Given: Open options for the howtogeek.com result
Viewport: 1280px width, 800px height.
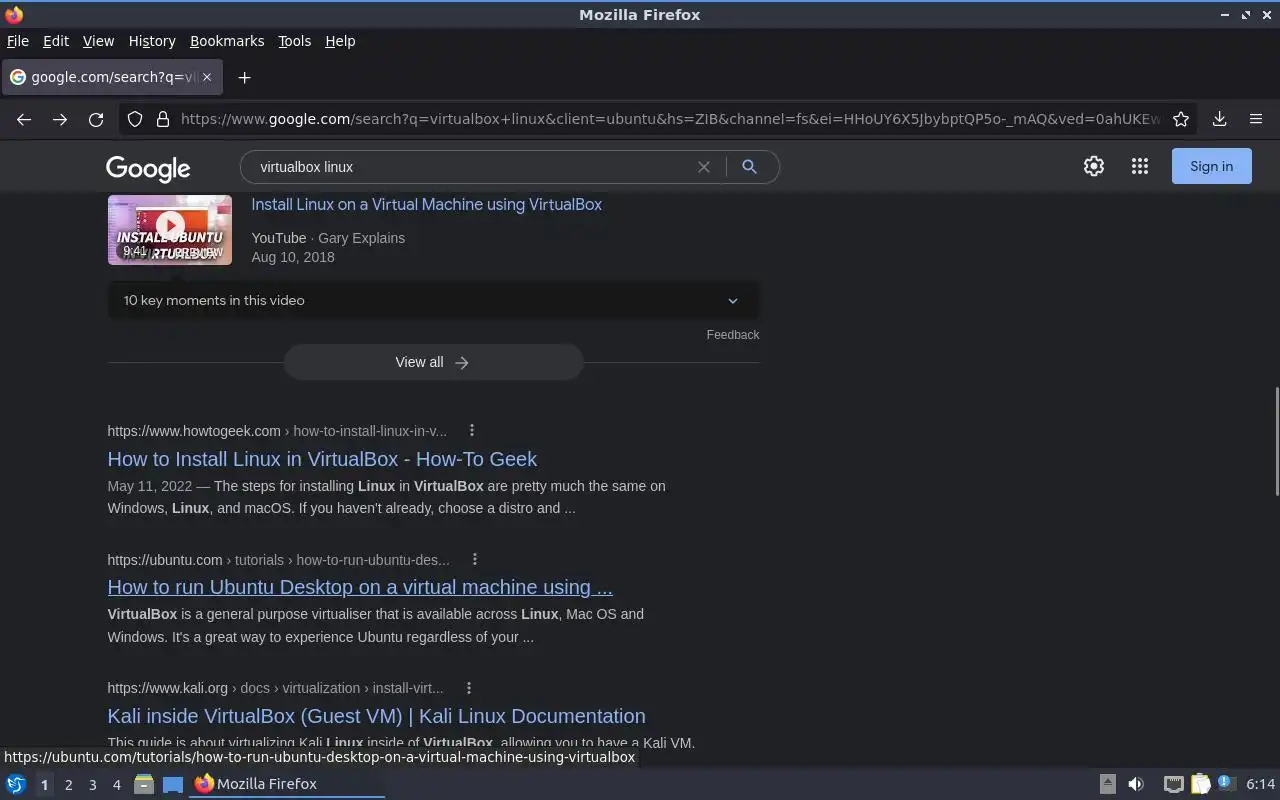Looking at the screenshot, I should (x=472, y=431).
